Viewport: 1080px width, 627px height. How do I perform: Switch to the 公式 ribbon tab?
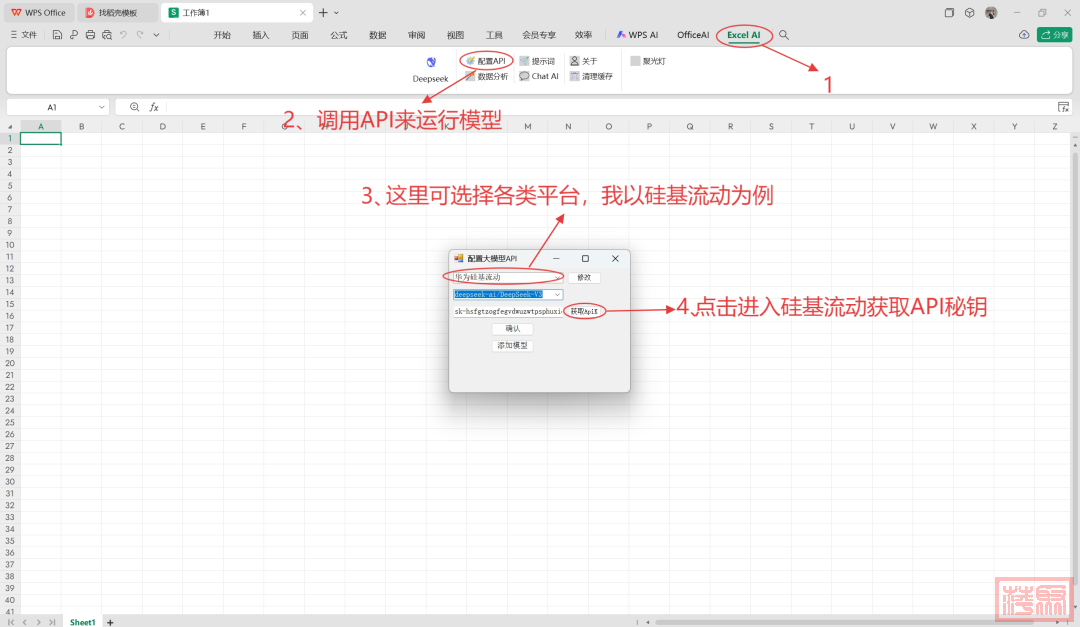pos(339,35)
